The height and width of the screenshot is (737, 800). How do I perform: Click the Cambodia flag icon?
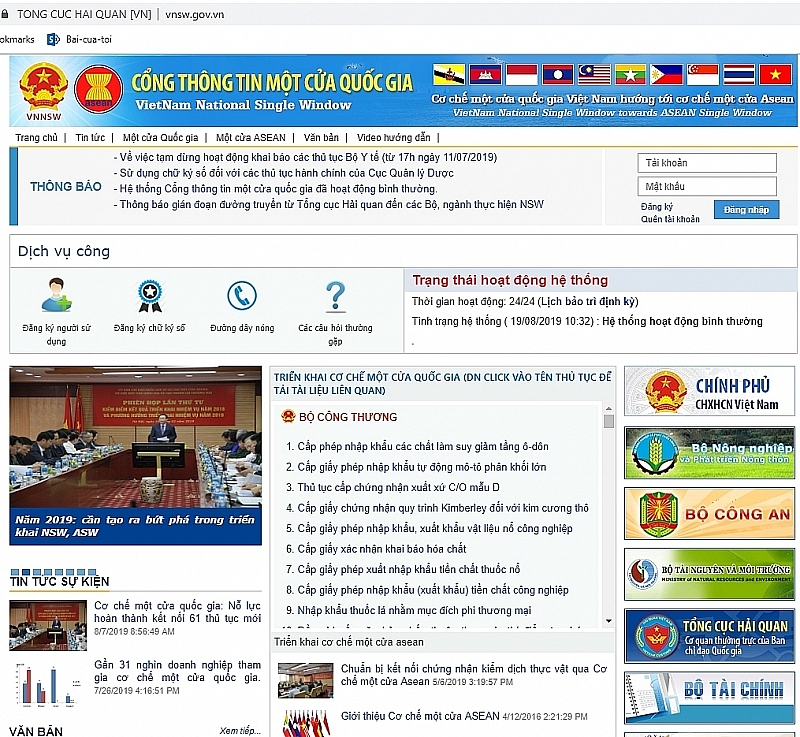[x=485, y=74]
